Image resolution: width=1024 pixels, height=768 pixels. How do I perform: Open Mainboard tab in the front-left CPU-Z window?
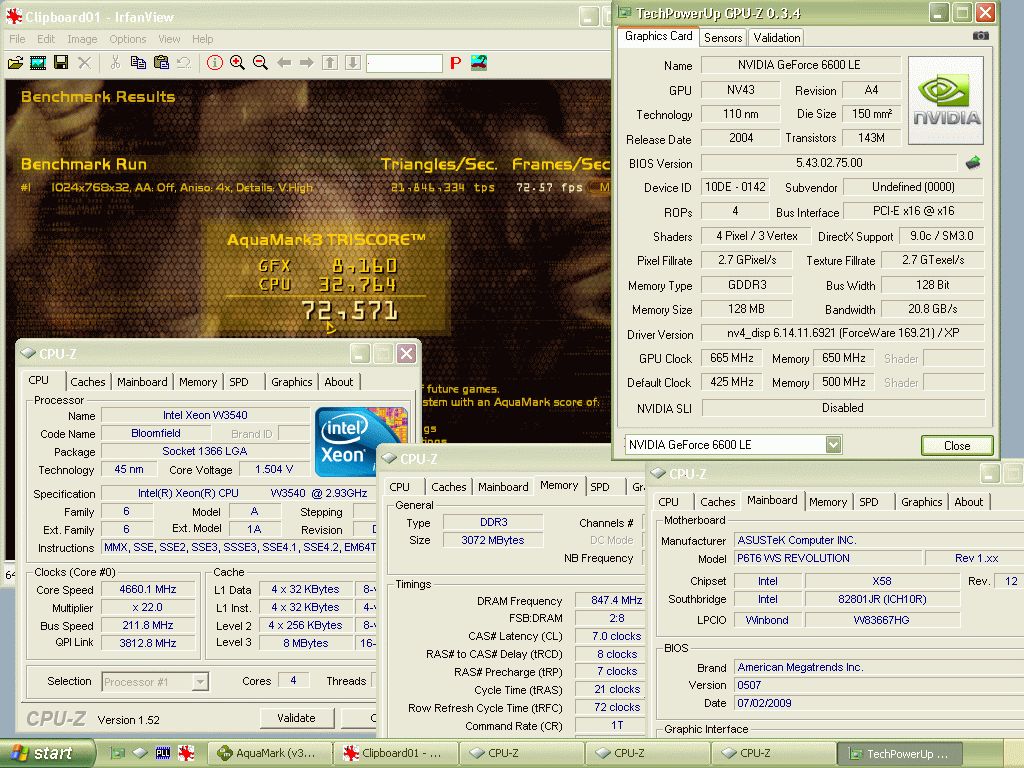click(142, 382)
